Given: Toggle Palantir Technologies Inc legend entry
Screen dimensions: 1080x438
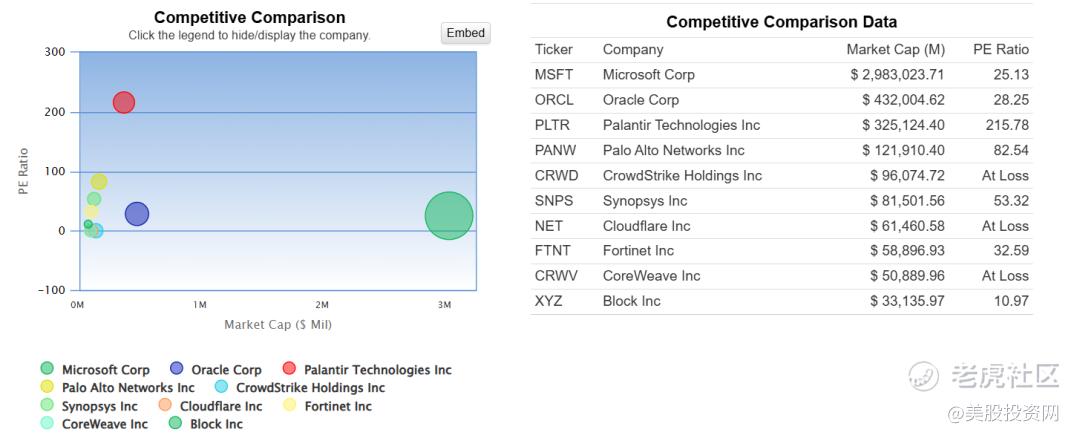Looking at the screenshot, I should pyautogui.click(x=290, y=369).
